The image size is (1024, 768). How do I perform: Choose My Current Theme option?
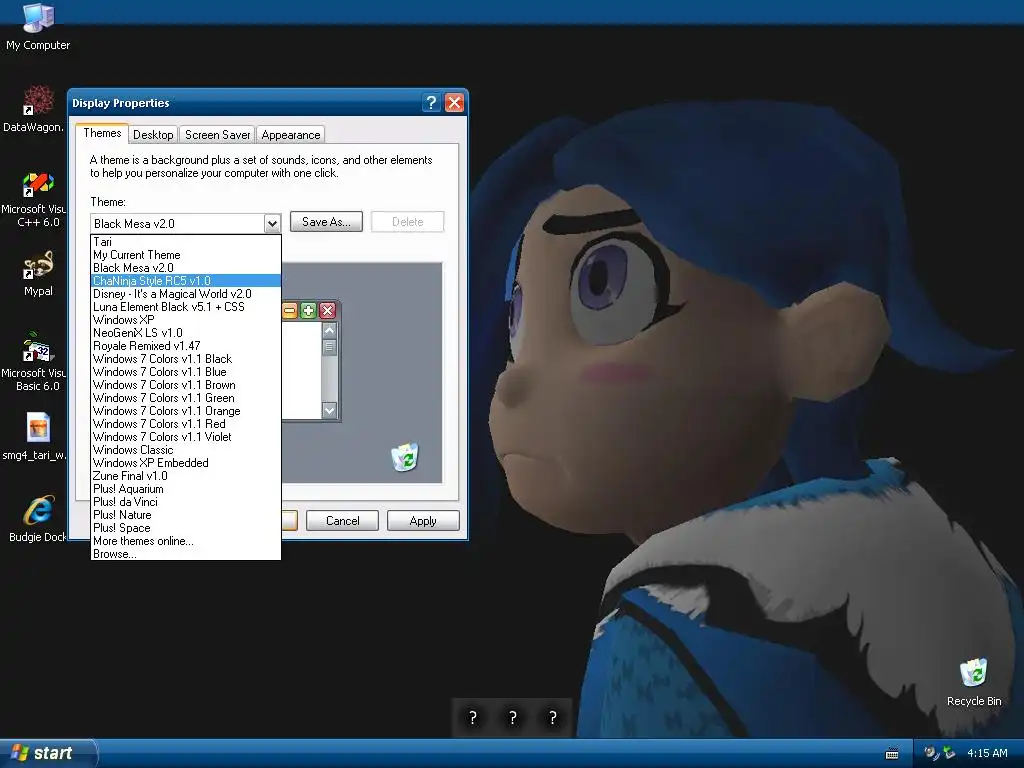click(x=185, y=255)
